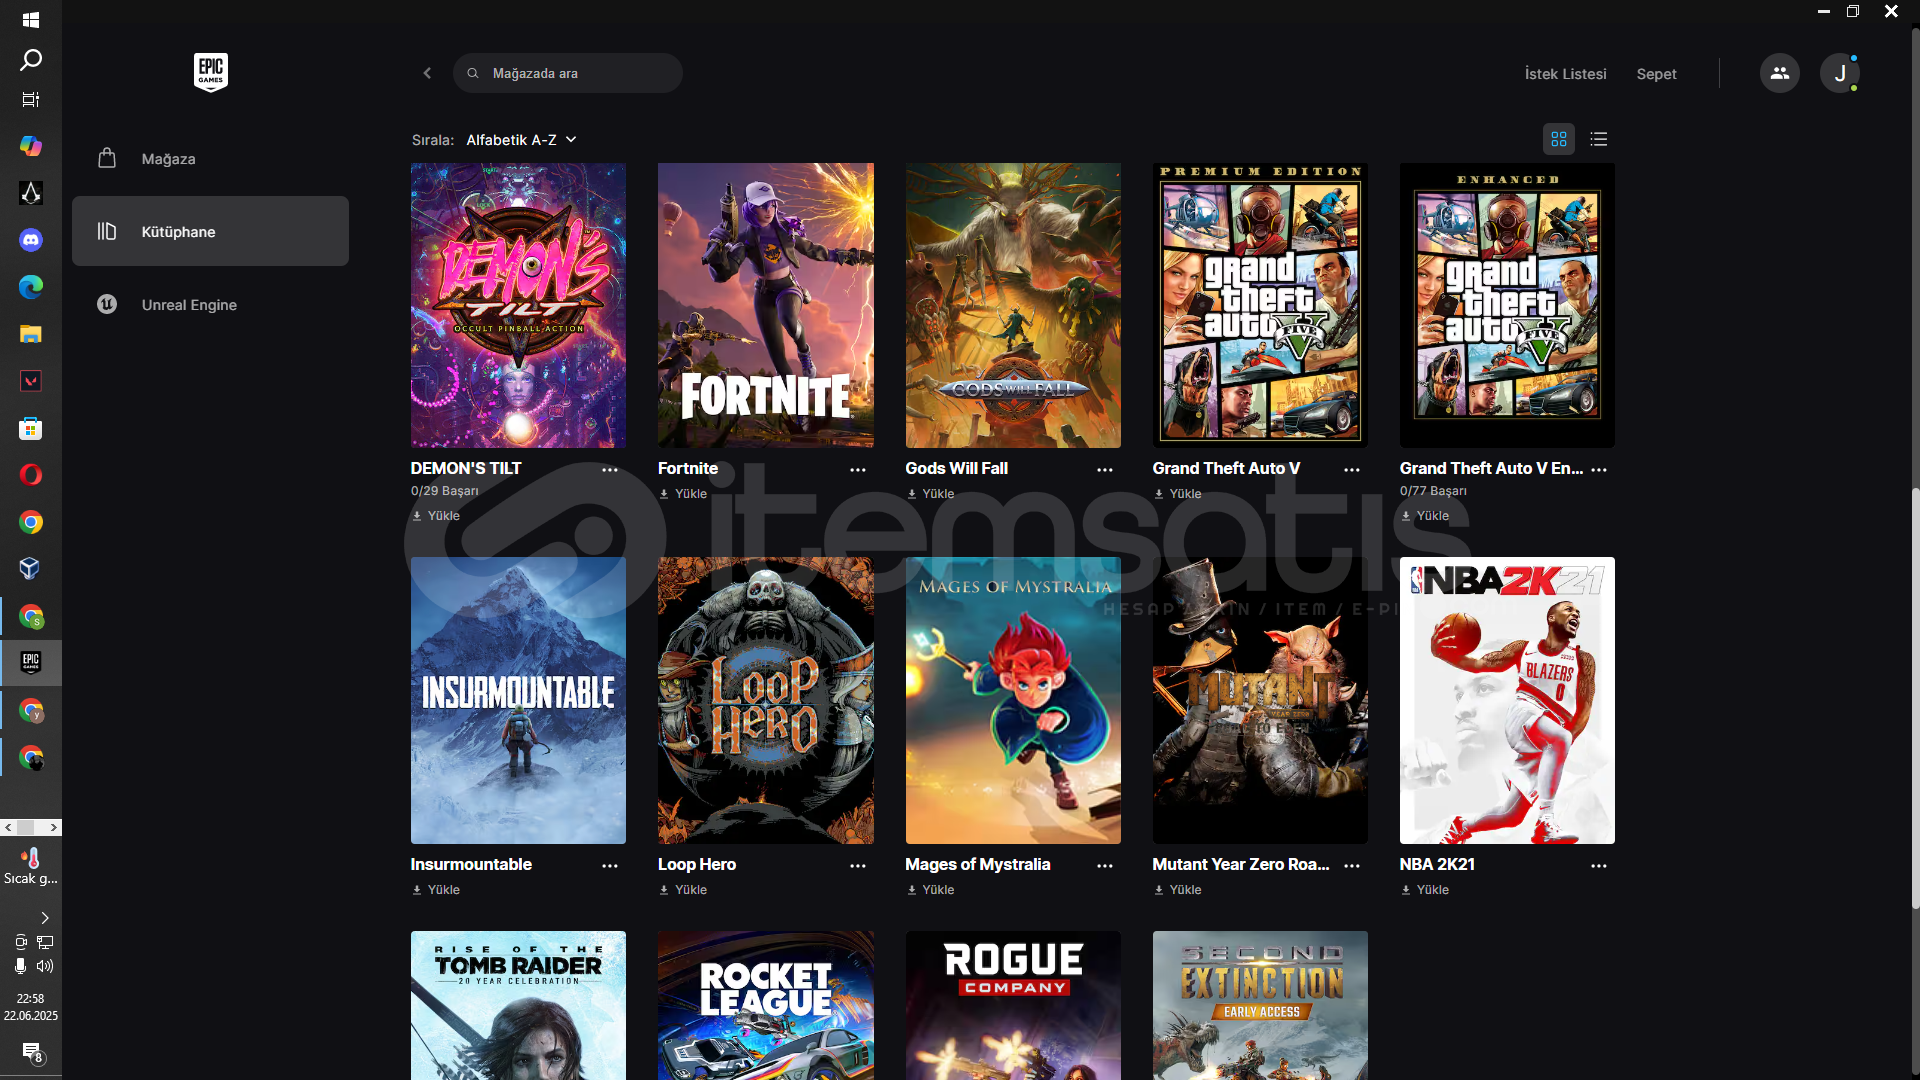Open Grand Theft Auto V options menu

(1352, 469)
